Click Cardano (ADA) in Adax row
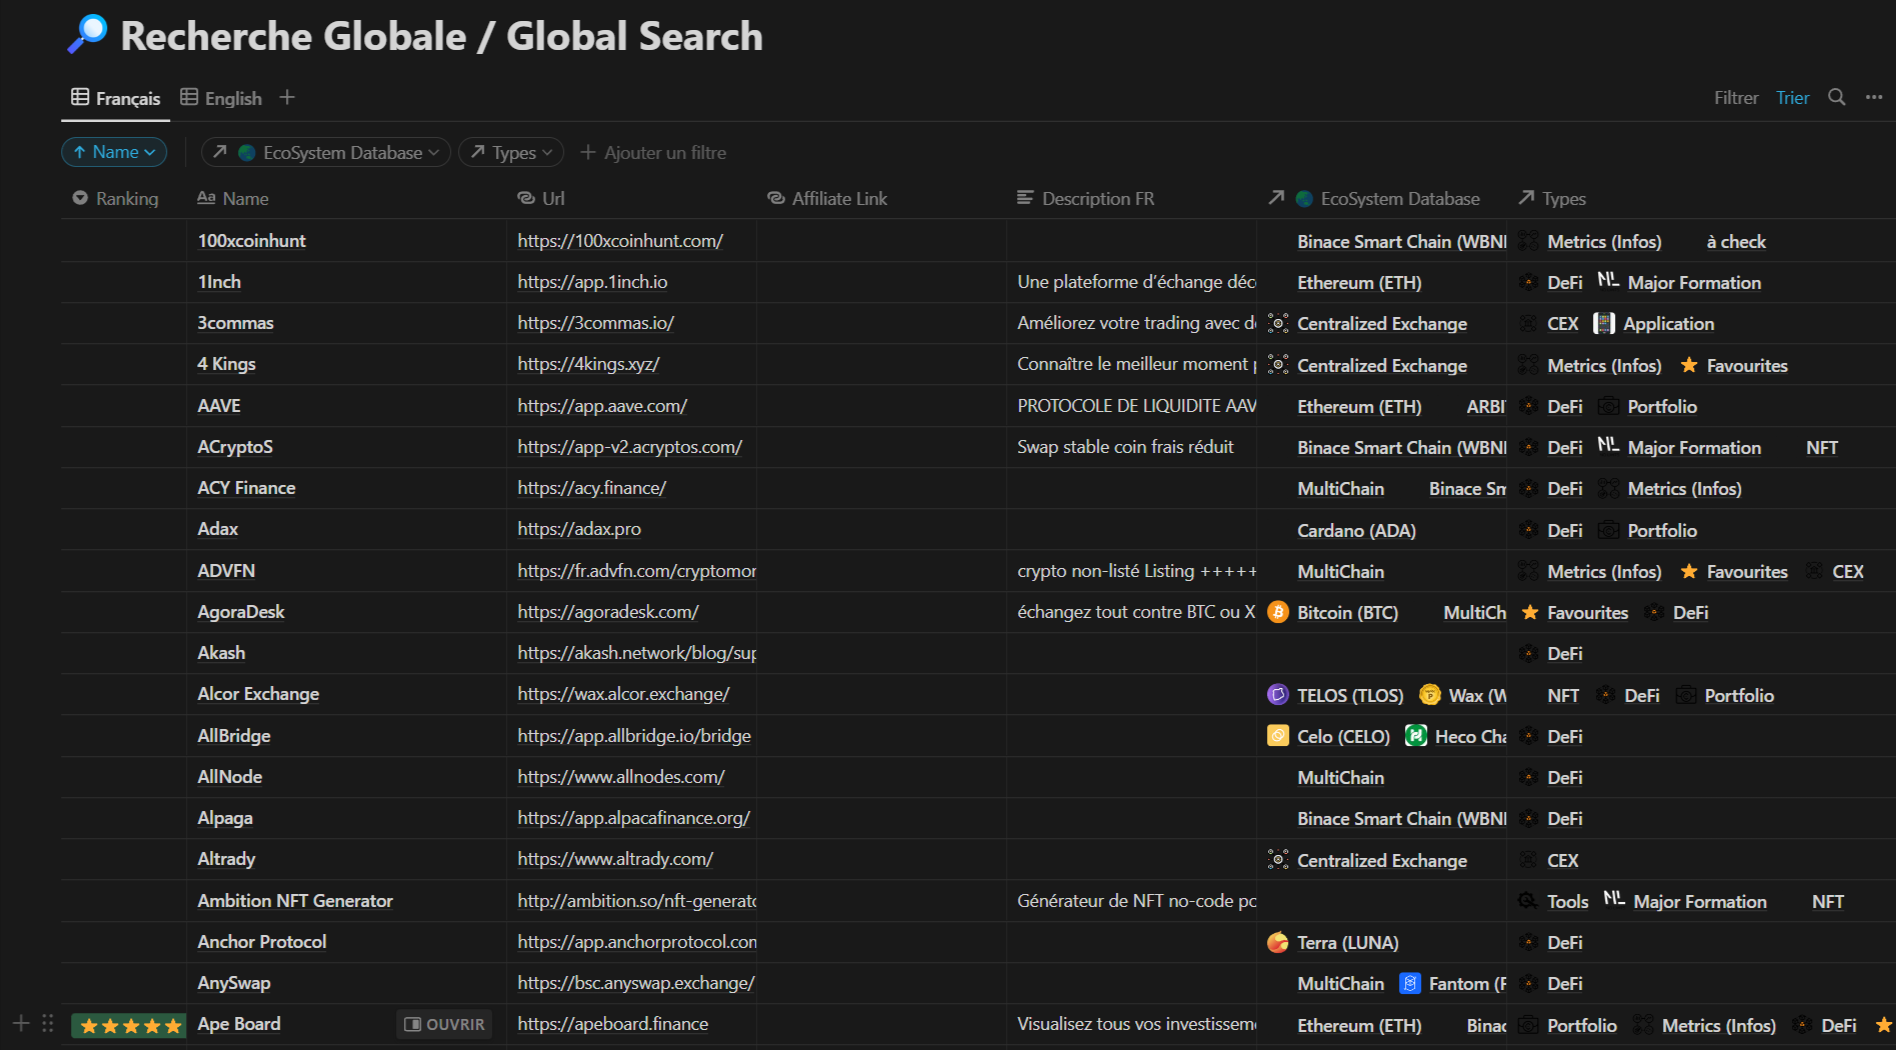Screen dimensions: 1896x1050 coord(1356,530)
